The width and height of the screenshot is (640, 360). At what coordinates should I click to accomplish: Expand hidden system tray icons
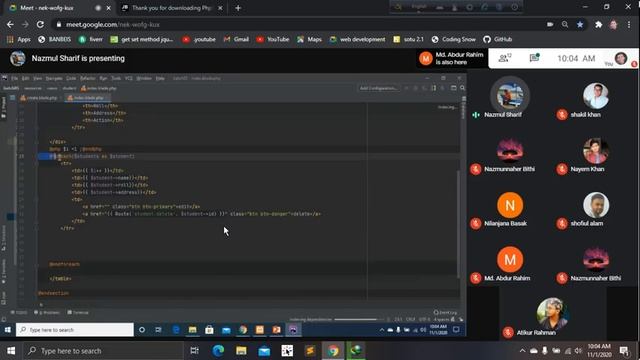pos(522,351)
